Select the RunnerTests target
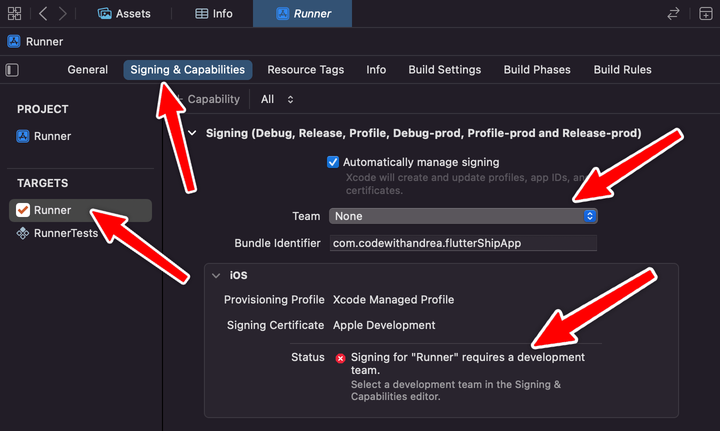This screenshot has width=720, height=431. click(57, 233)
